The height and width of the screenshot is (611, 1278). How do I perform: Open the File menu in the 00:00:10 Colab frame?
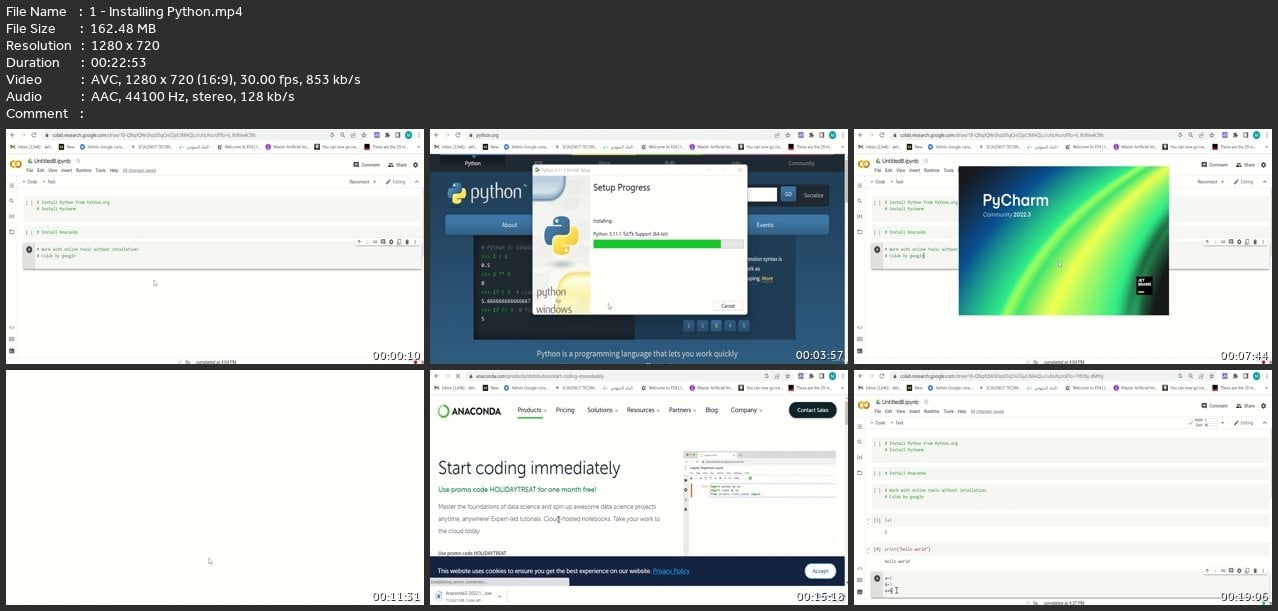tap(29, 170)
